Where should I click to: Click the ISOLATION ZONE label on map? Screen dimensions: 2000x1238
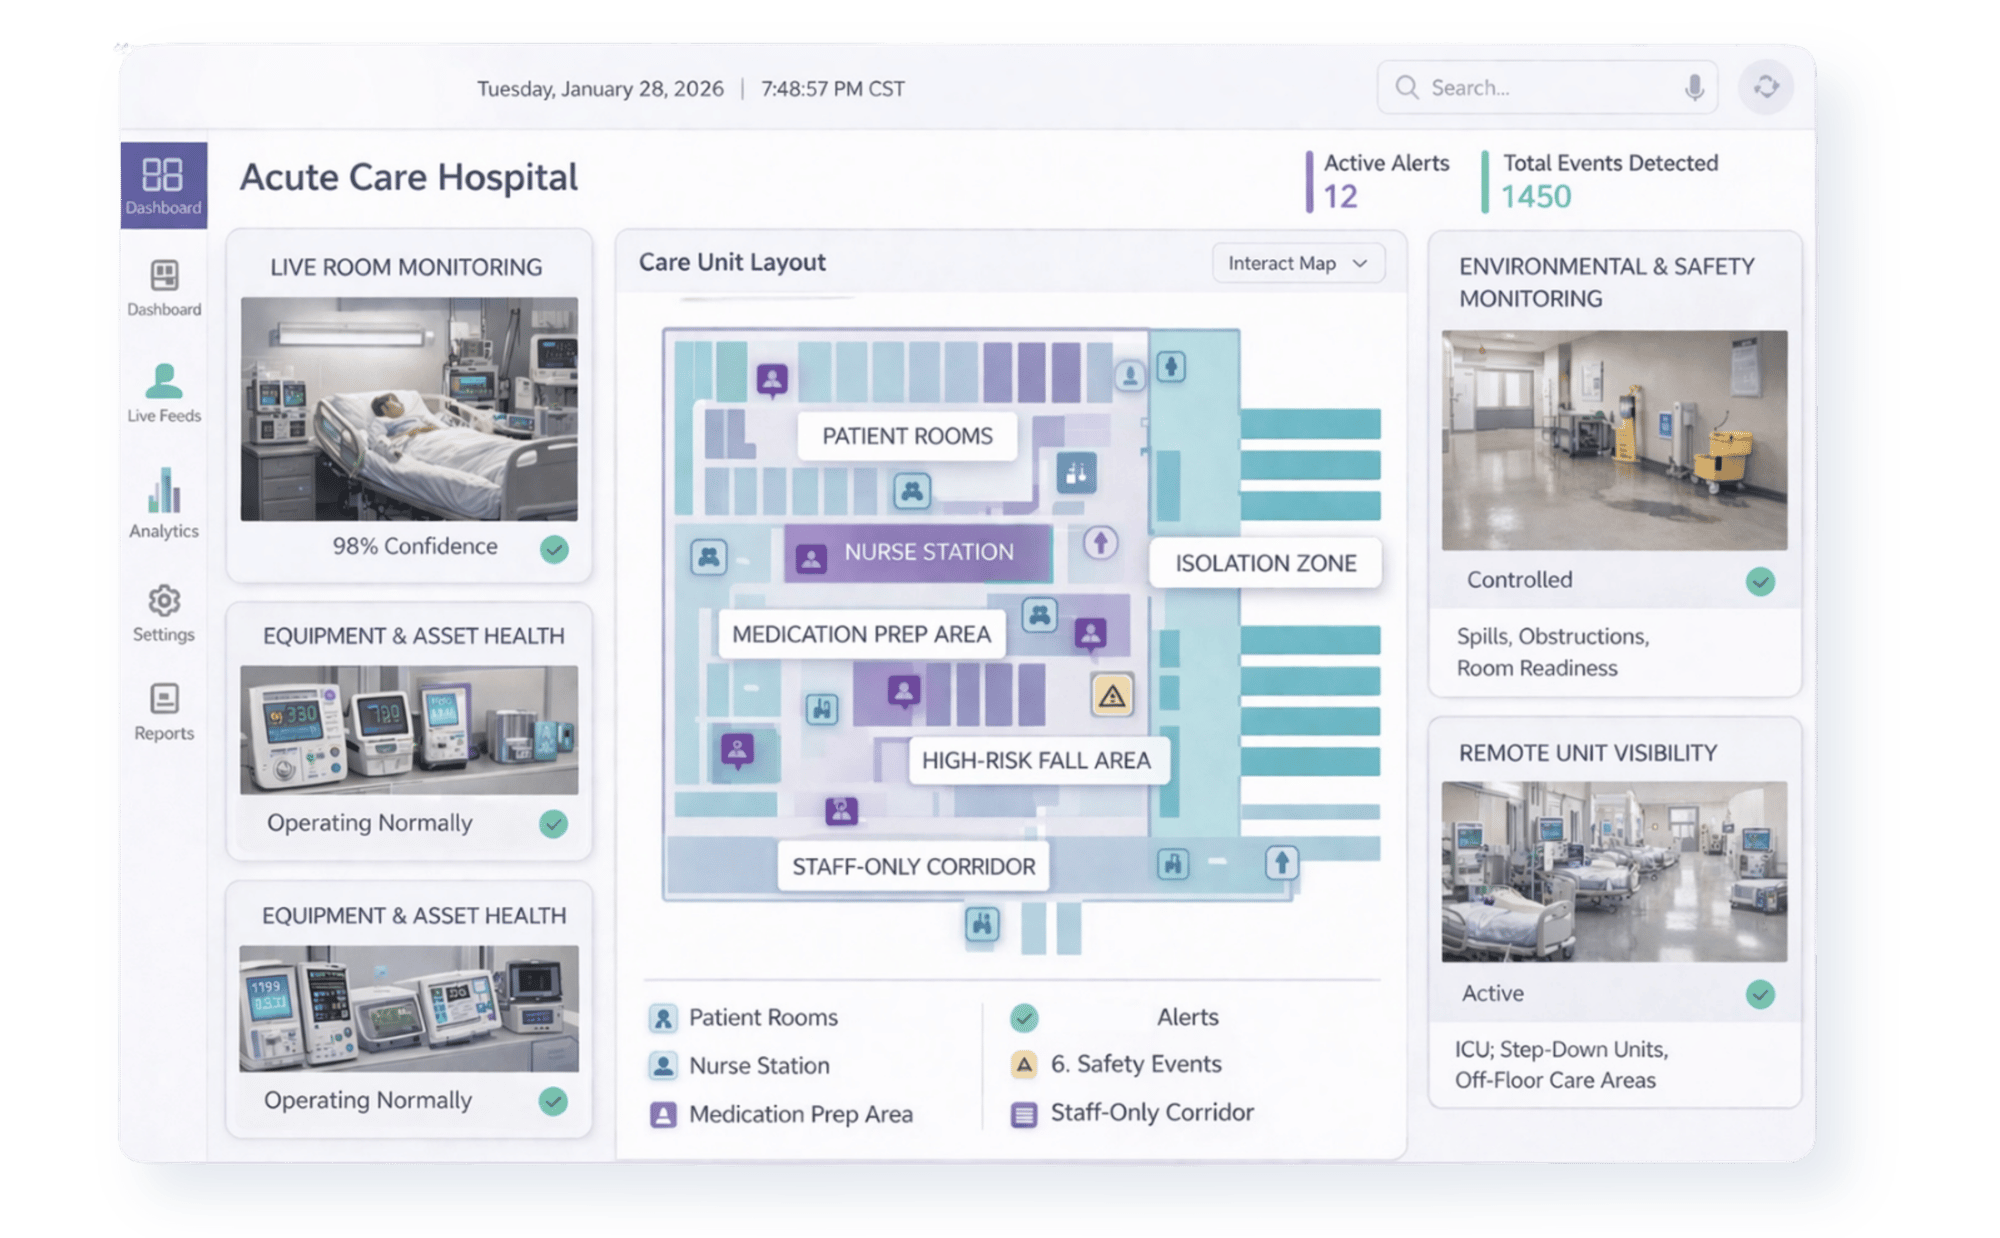click(1265, 563)
